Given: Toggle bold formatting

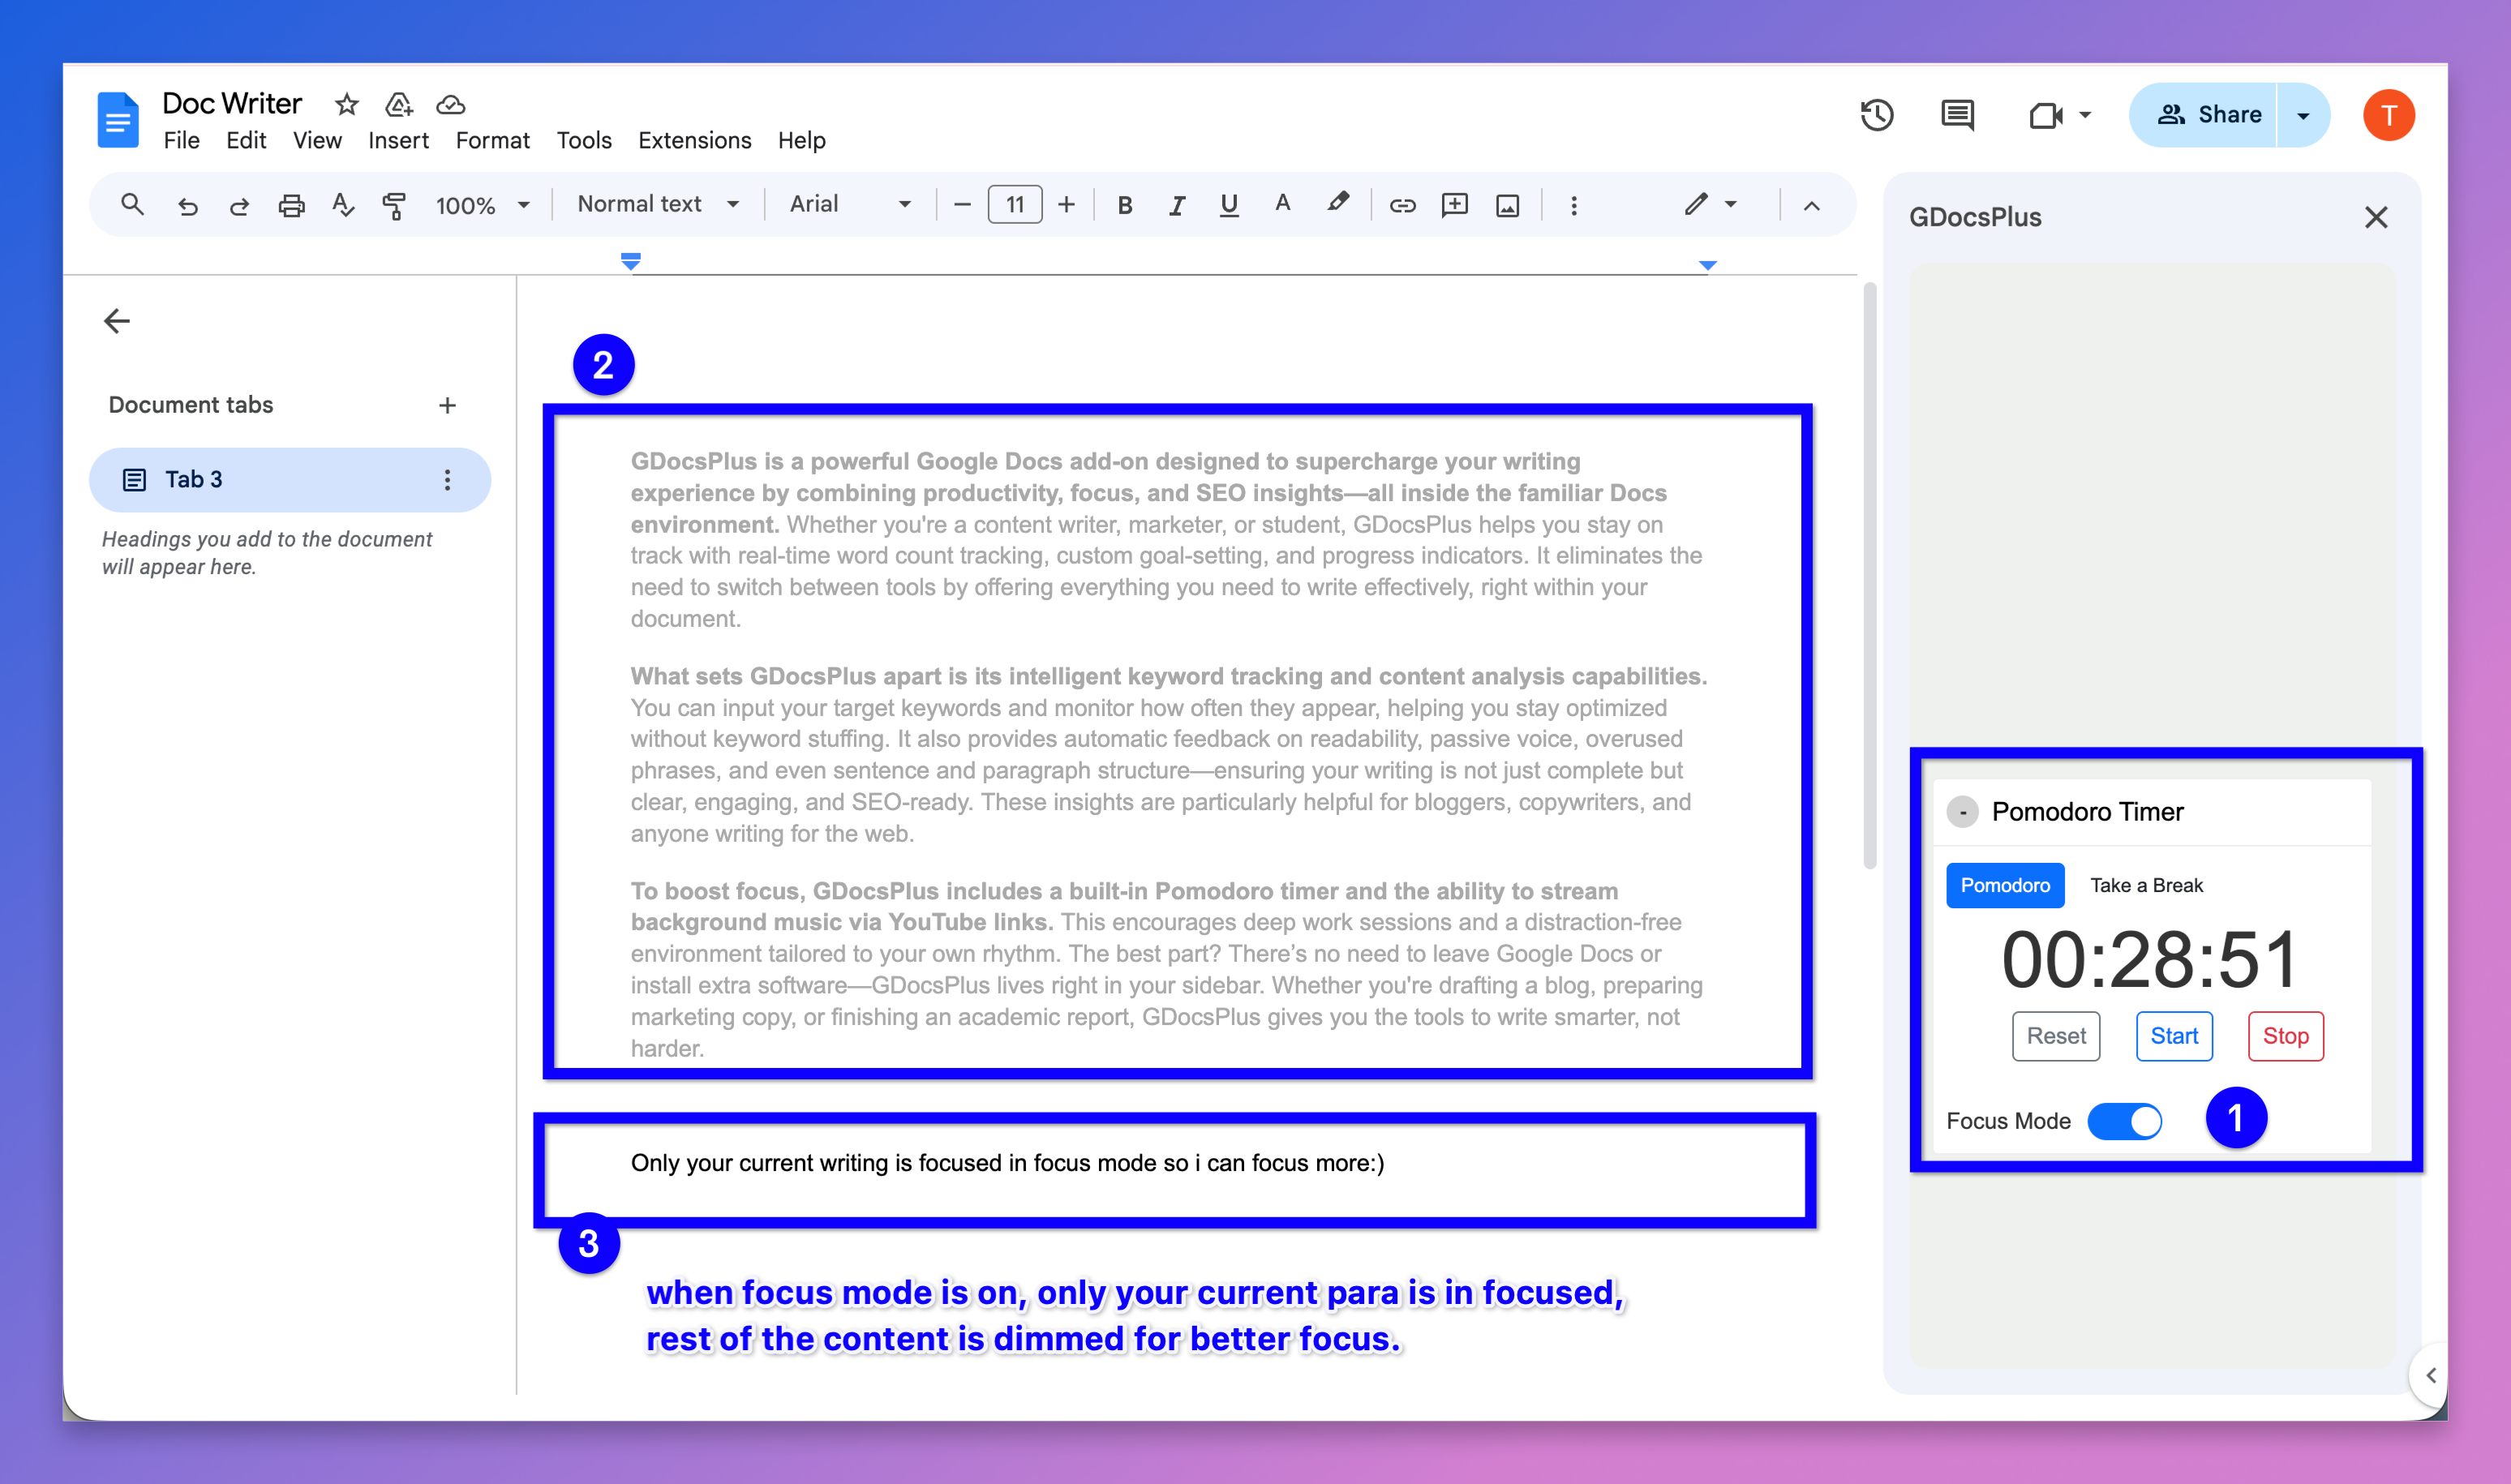Looking at the screenshot, I should (x=1124, y=205).
